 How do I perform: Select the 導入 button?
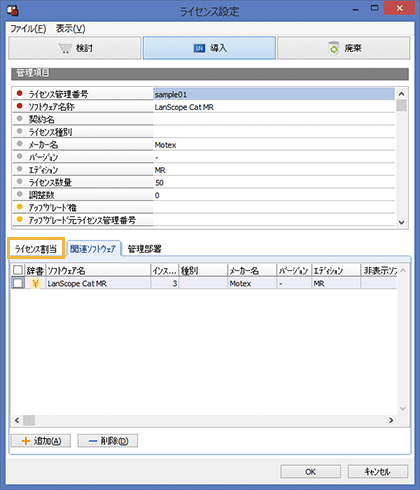[x=209, y=48]
